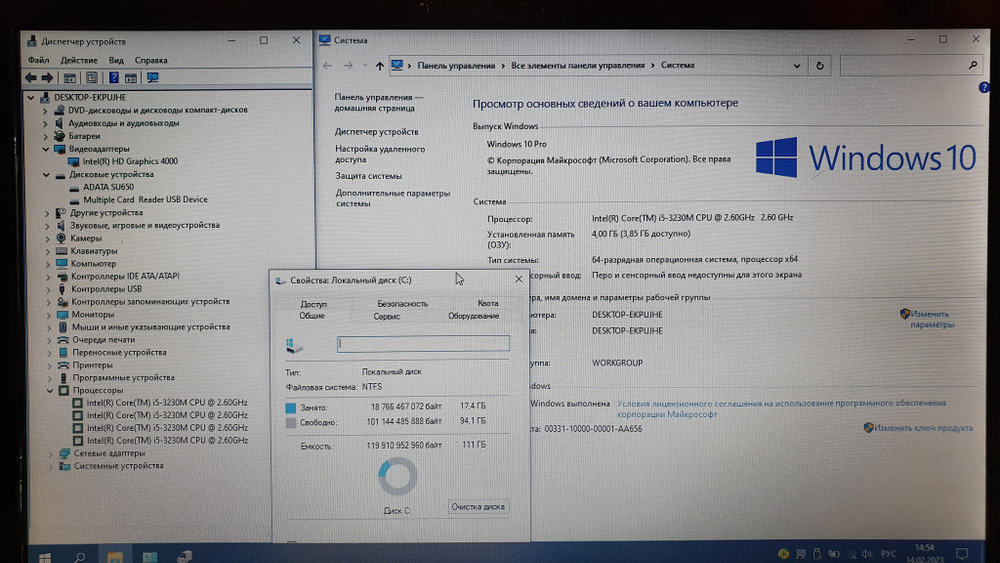This screenshot has width=1000, height=563.
Task: Select the Принтеры category
Action: (x=92, y=365)
